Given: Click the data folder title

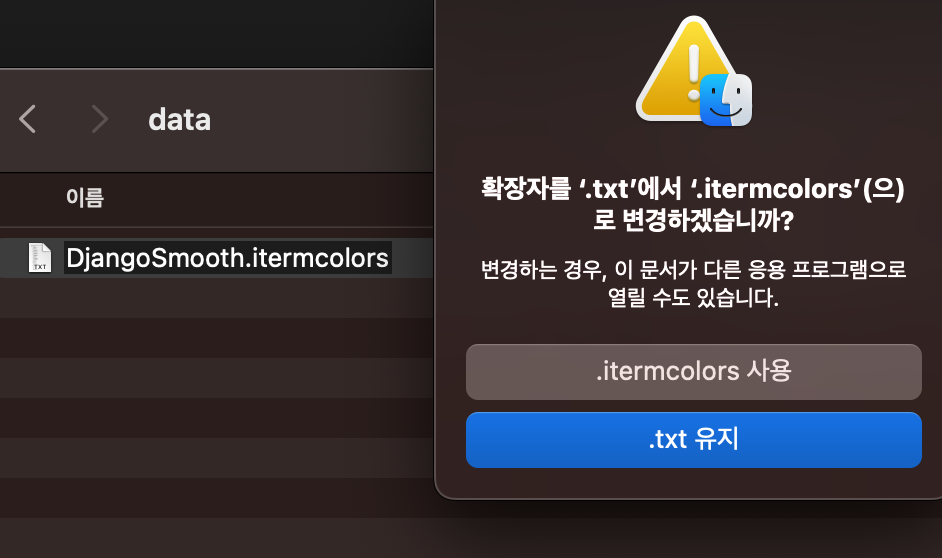Looking at the screenshot, I should 180,120.
